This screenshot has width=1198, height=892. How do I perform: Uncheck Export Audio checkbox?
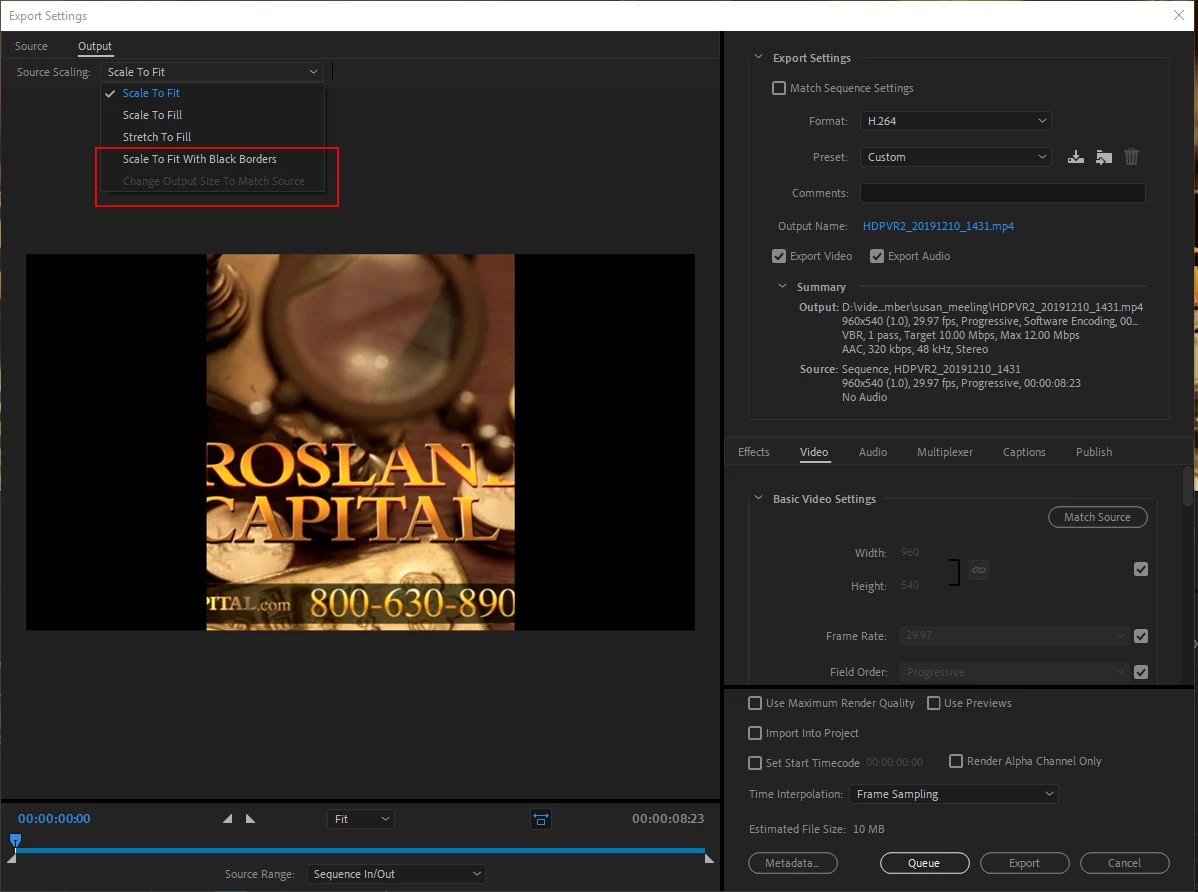[876, 256]
